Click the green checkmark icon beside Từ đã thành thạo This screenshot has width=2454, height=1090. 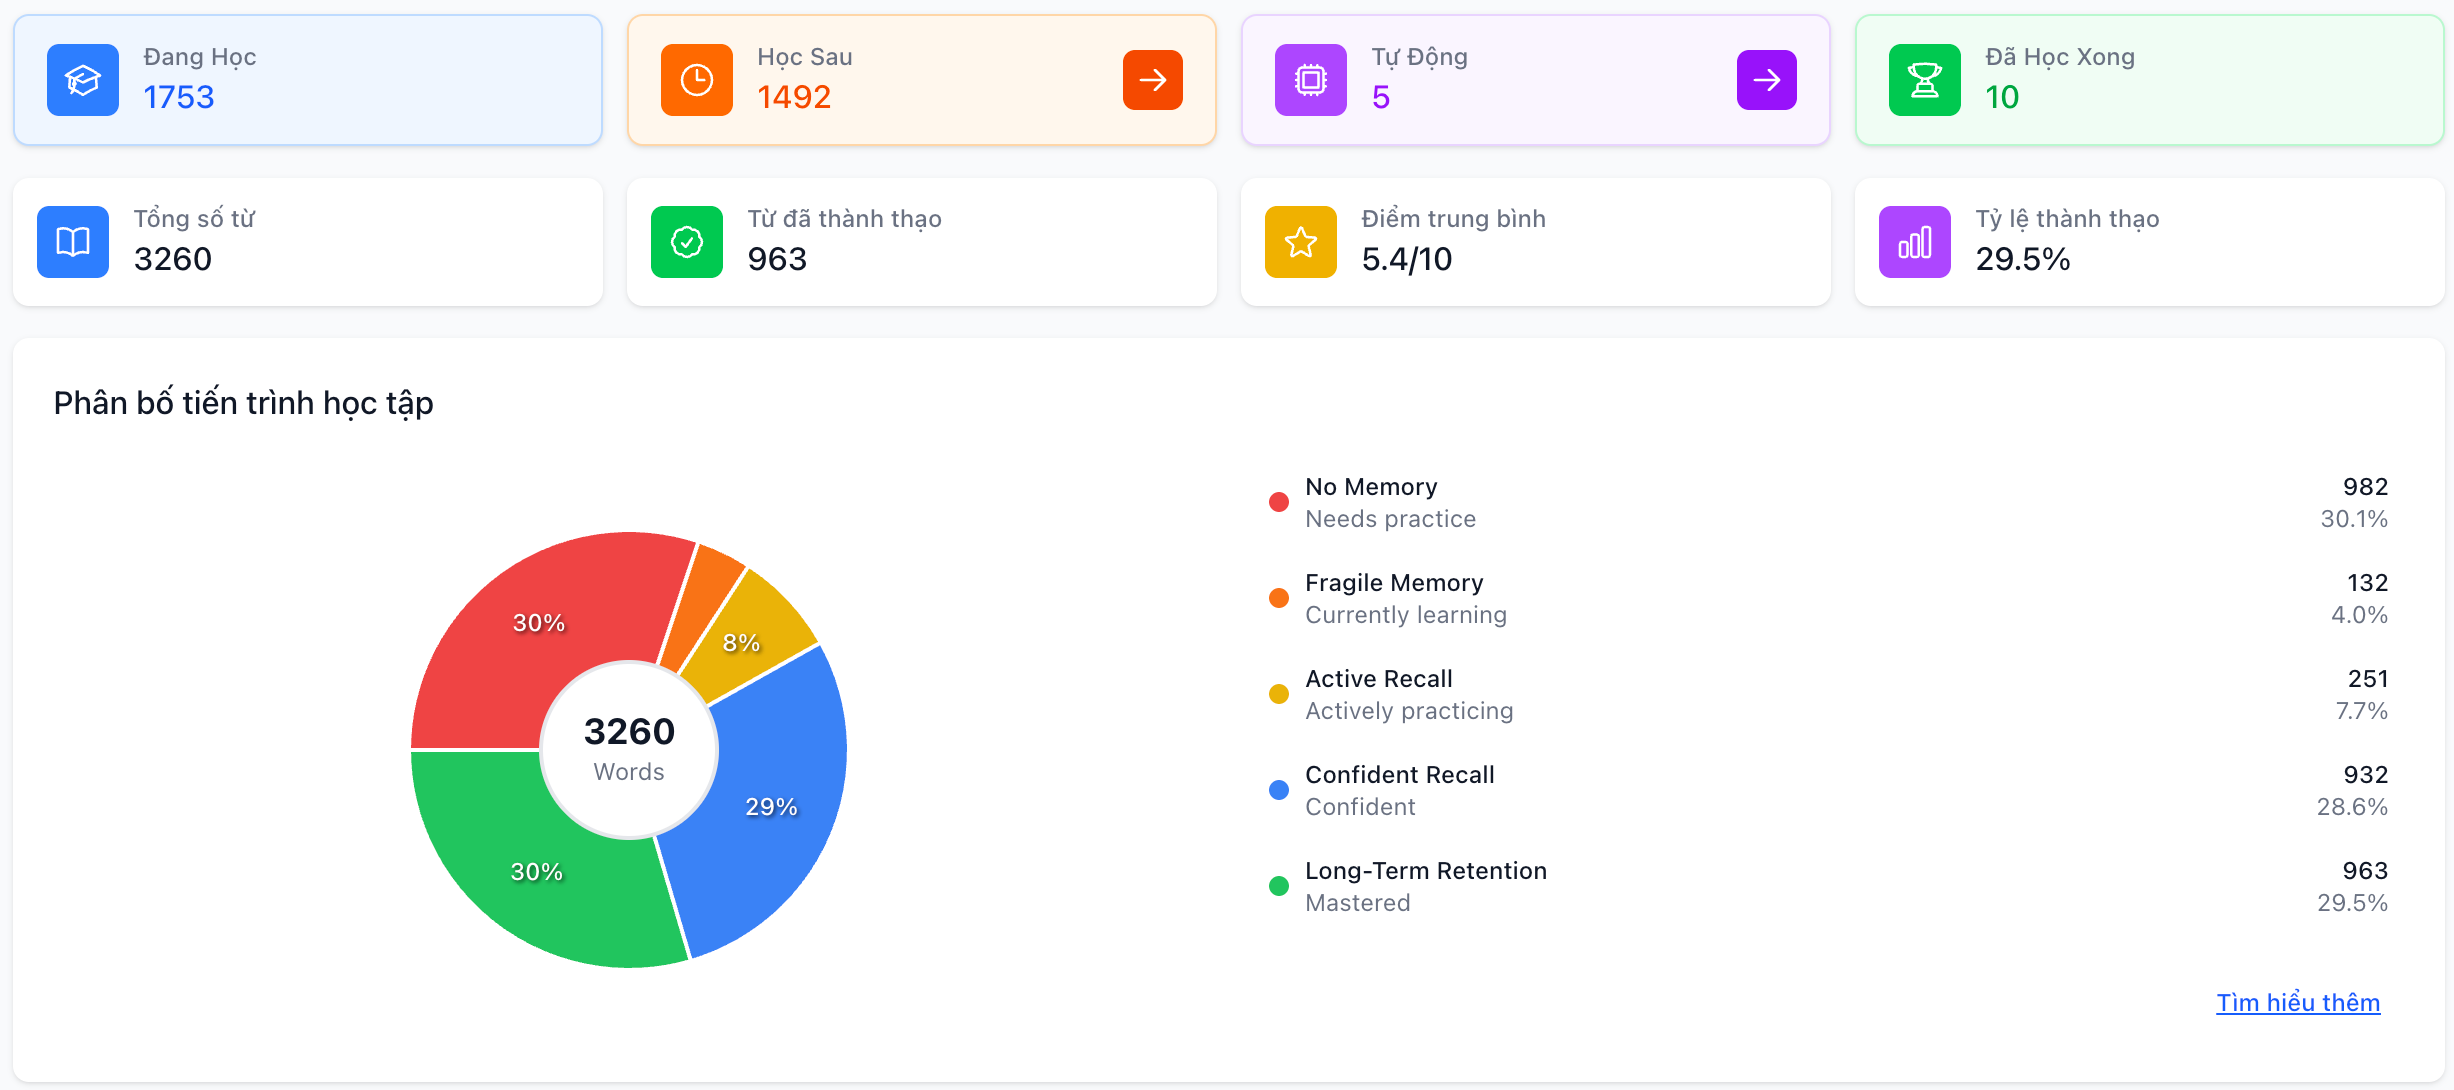tap(686, 241)
